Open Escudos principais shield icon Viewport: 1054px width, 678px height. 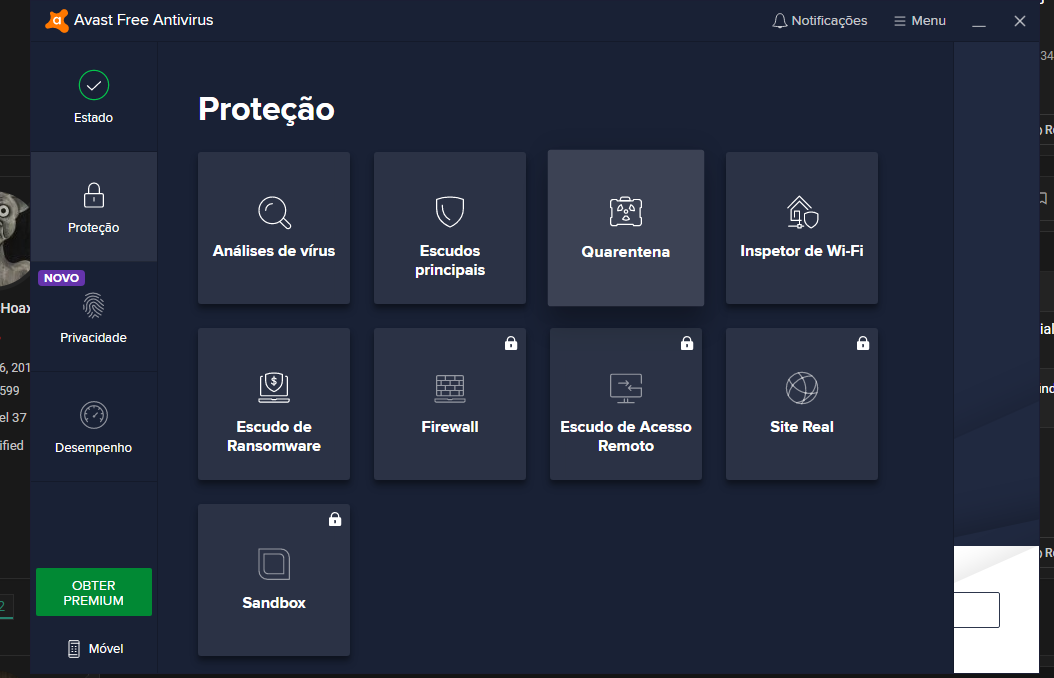pos(450,212)
